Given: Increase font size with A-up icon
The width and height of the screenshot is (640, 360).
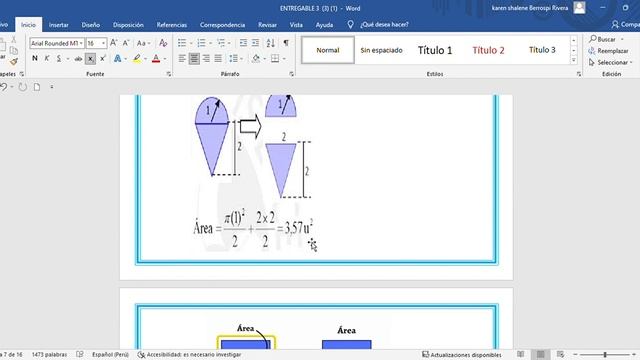Looking at the screenshot, I should coord(114,43).
